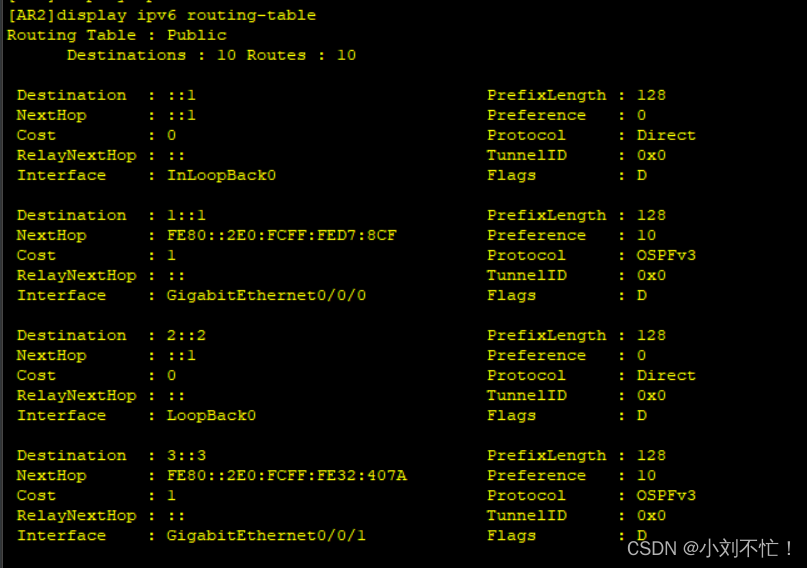The width and height of the screenshot is (807, 568).
Task: Click the destination 1::1 value
Action: click(186, 216)
